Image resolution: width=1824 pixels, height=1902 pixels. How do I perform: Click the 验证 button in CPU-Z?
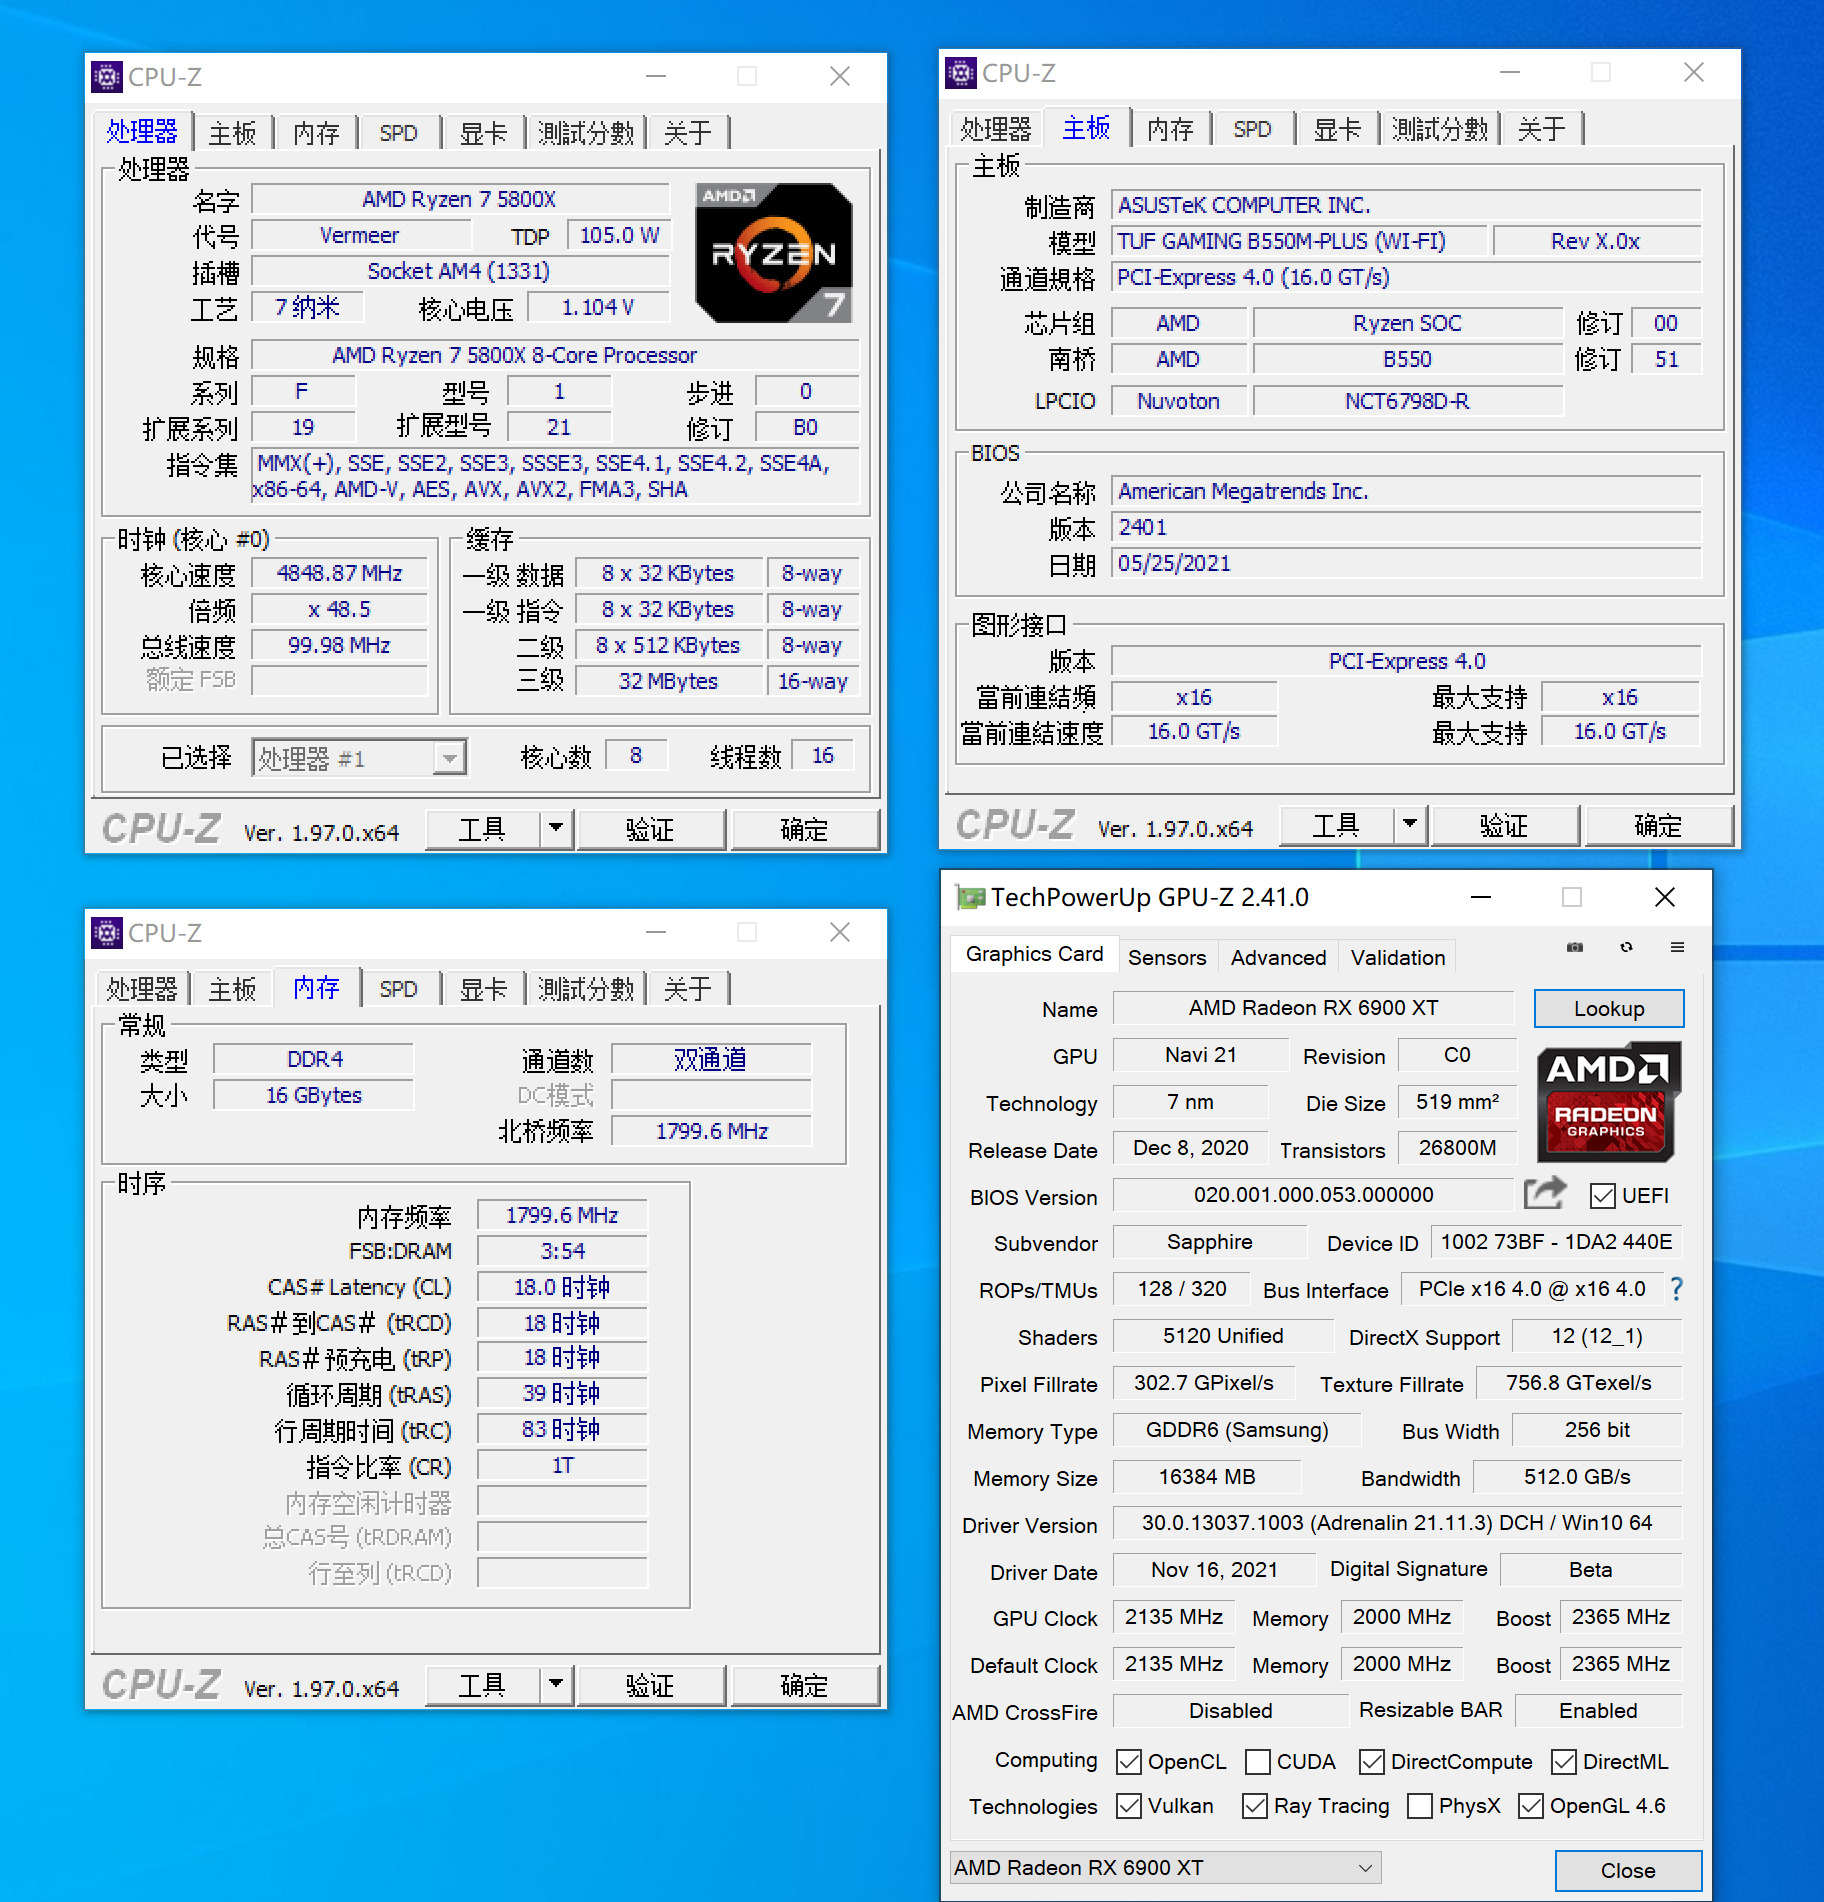pyautogui.click(x=651, y=829)
